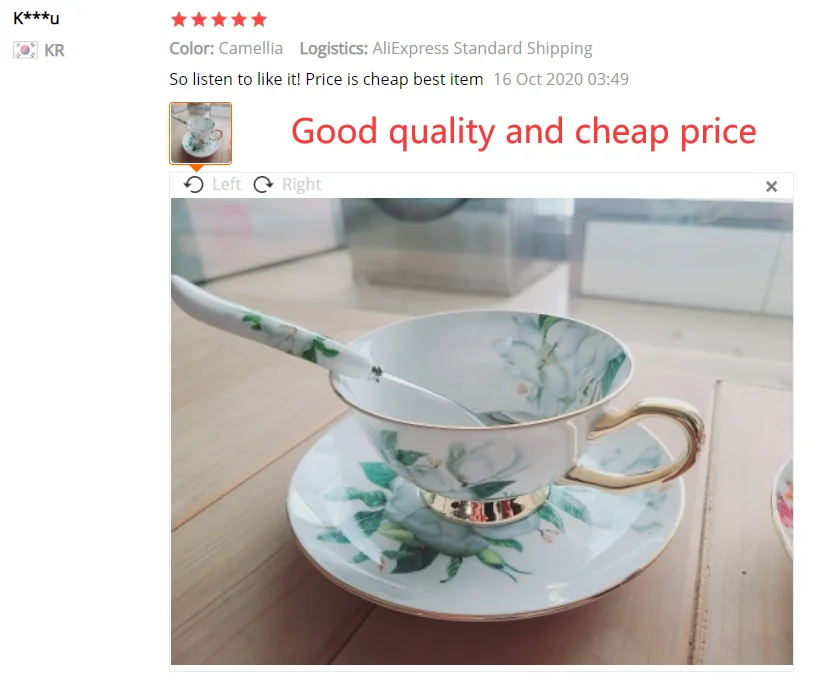Image resolution: width=819 pixels, height=685 pixels.
Task: Open reviewer K***u's profile name
Action: (36, 18)
